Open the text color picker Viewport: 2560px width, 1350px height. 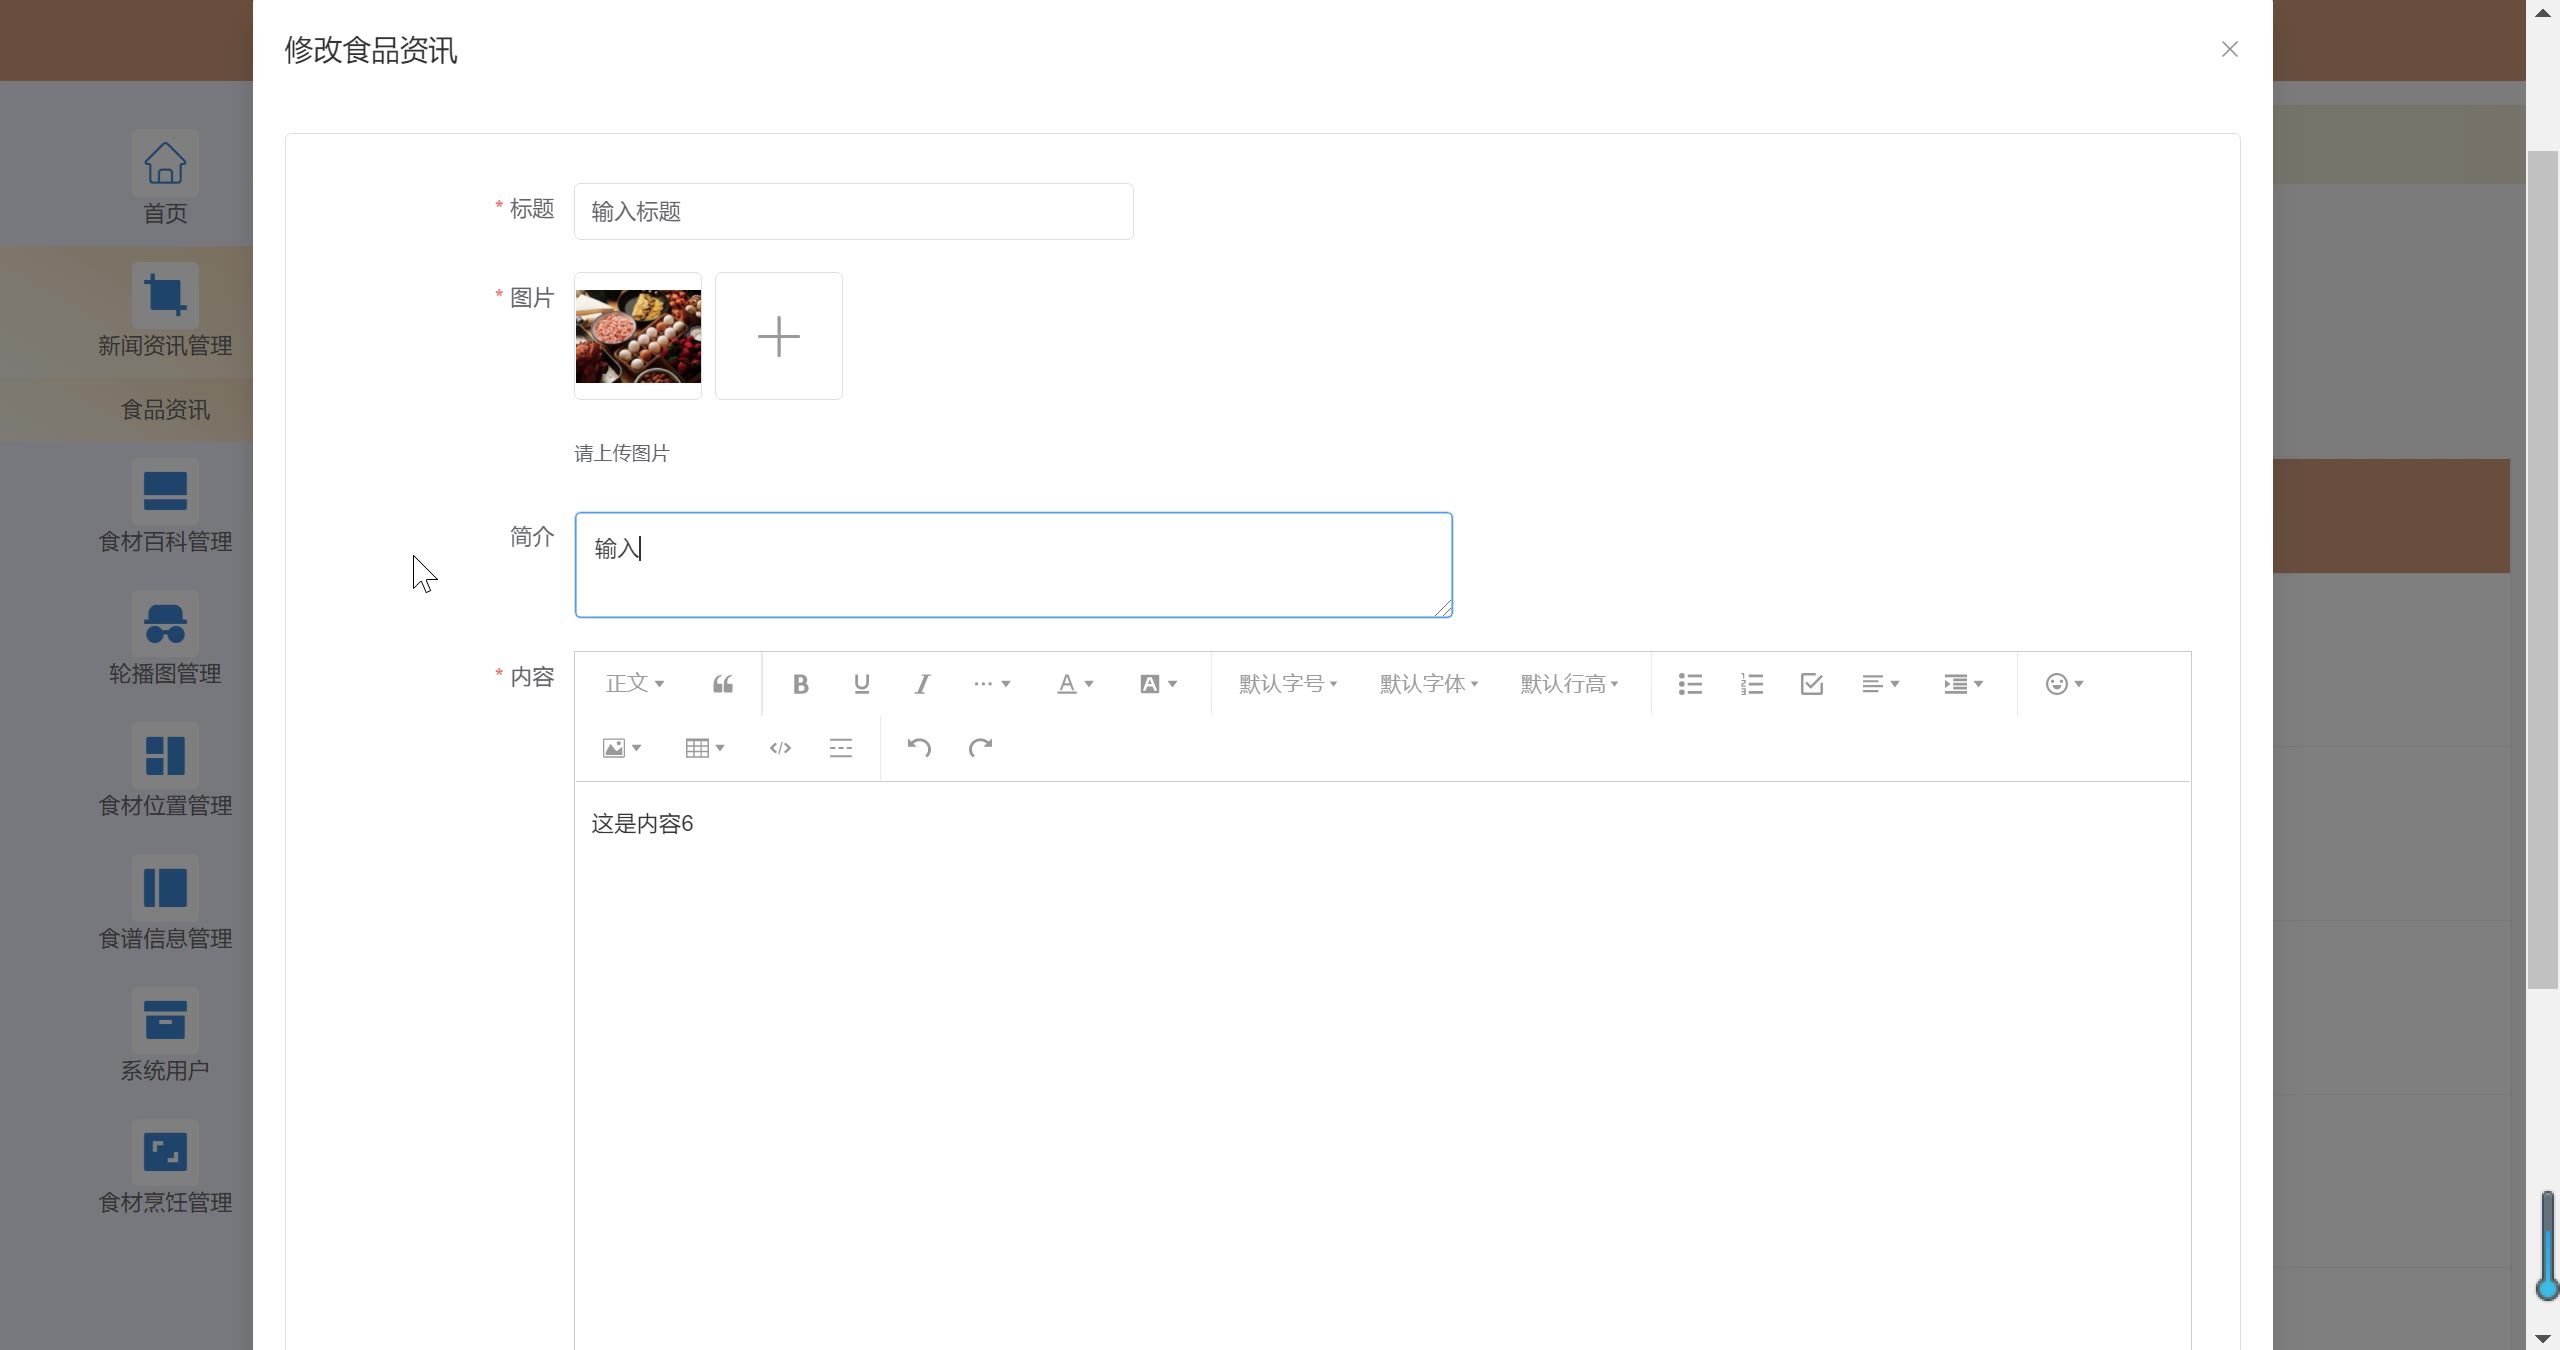coord(1075,684)
